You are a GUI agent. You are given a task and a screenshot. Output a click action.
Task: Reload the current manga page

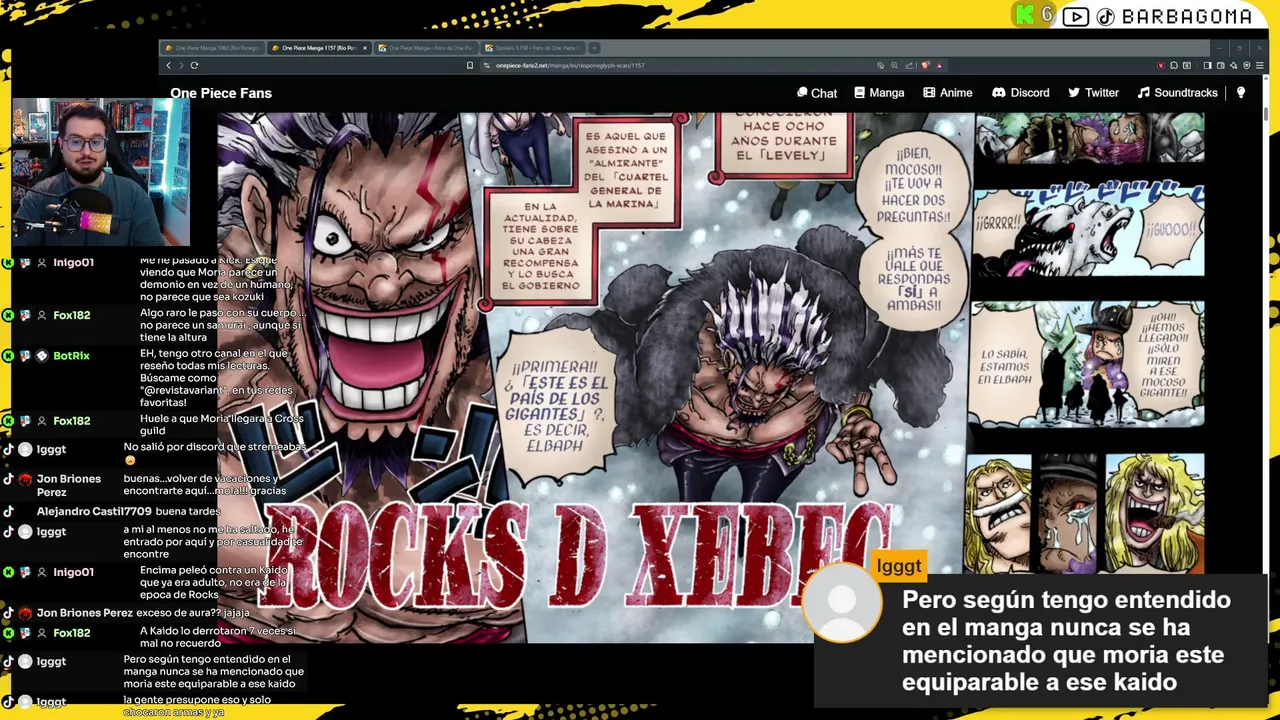[x=194, y=65]
